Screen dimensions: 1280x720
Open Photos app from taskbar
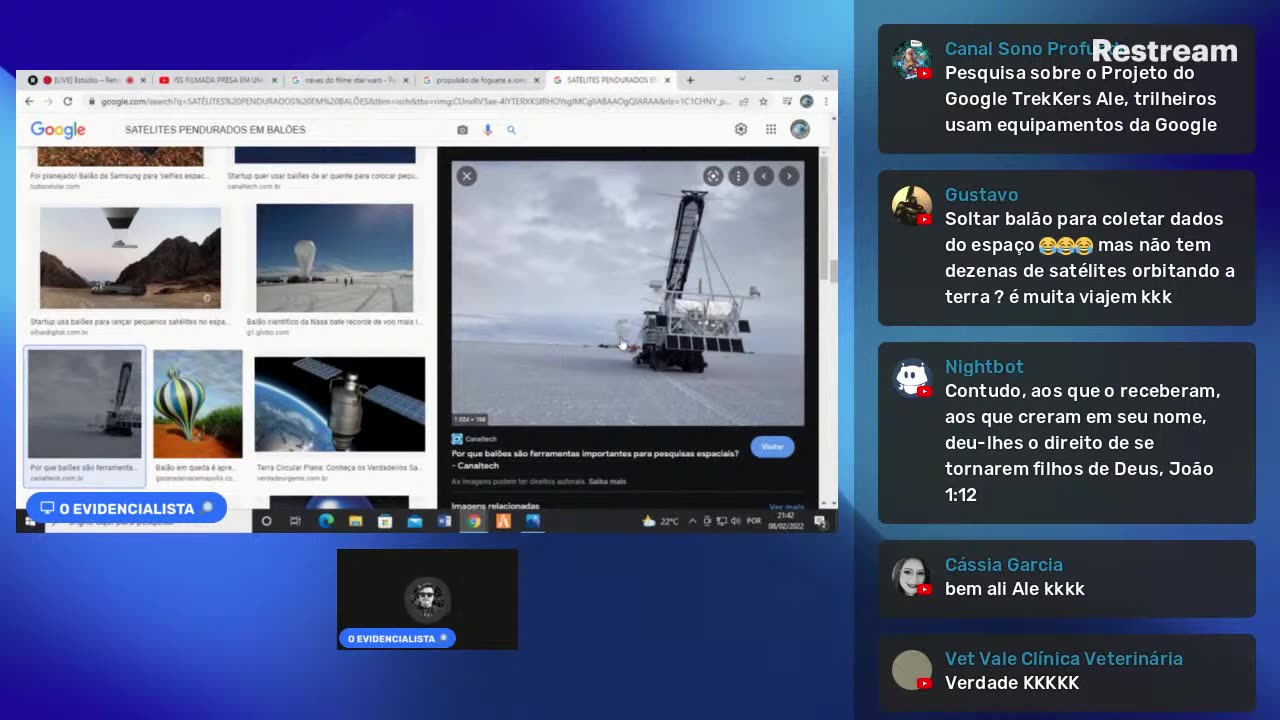coord(533,521)
